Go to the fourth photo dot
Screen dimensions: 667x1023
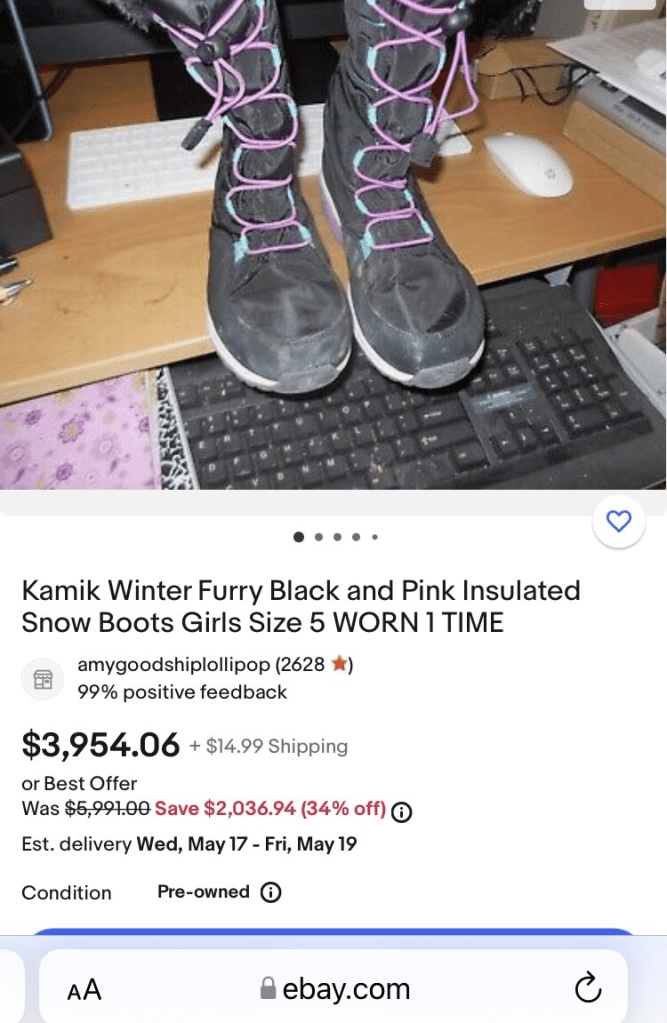(356, 537)
